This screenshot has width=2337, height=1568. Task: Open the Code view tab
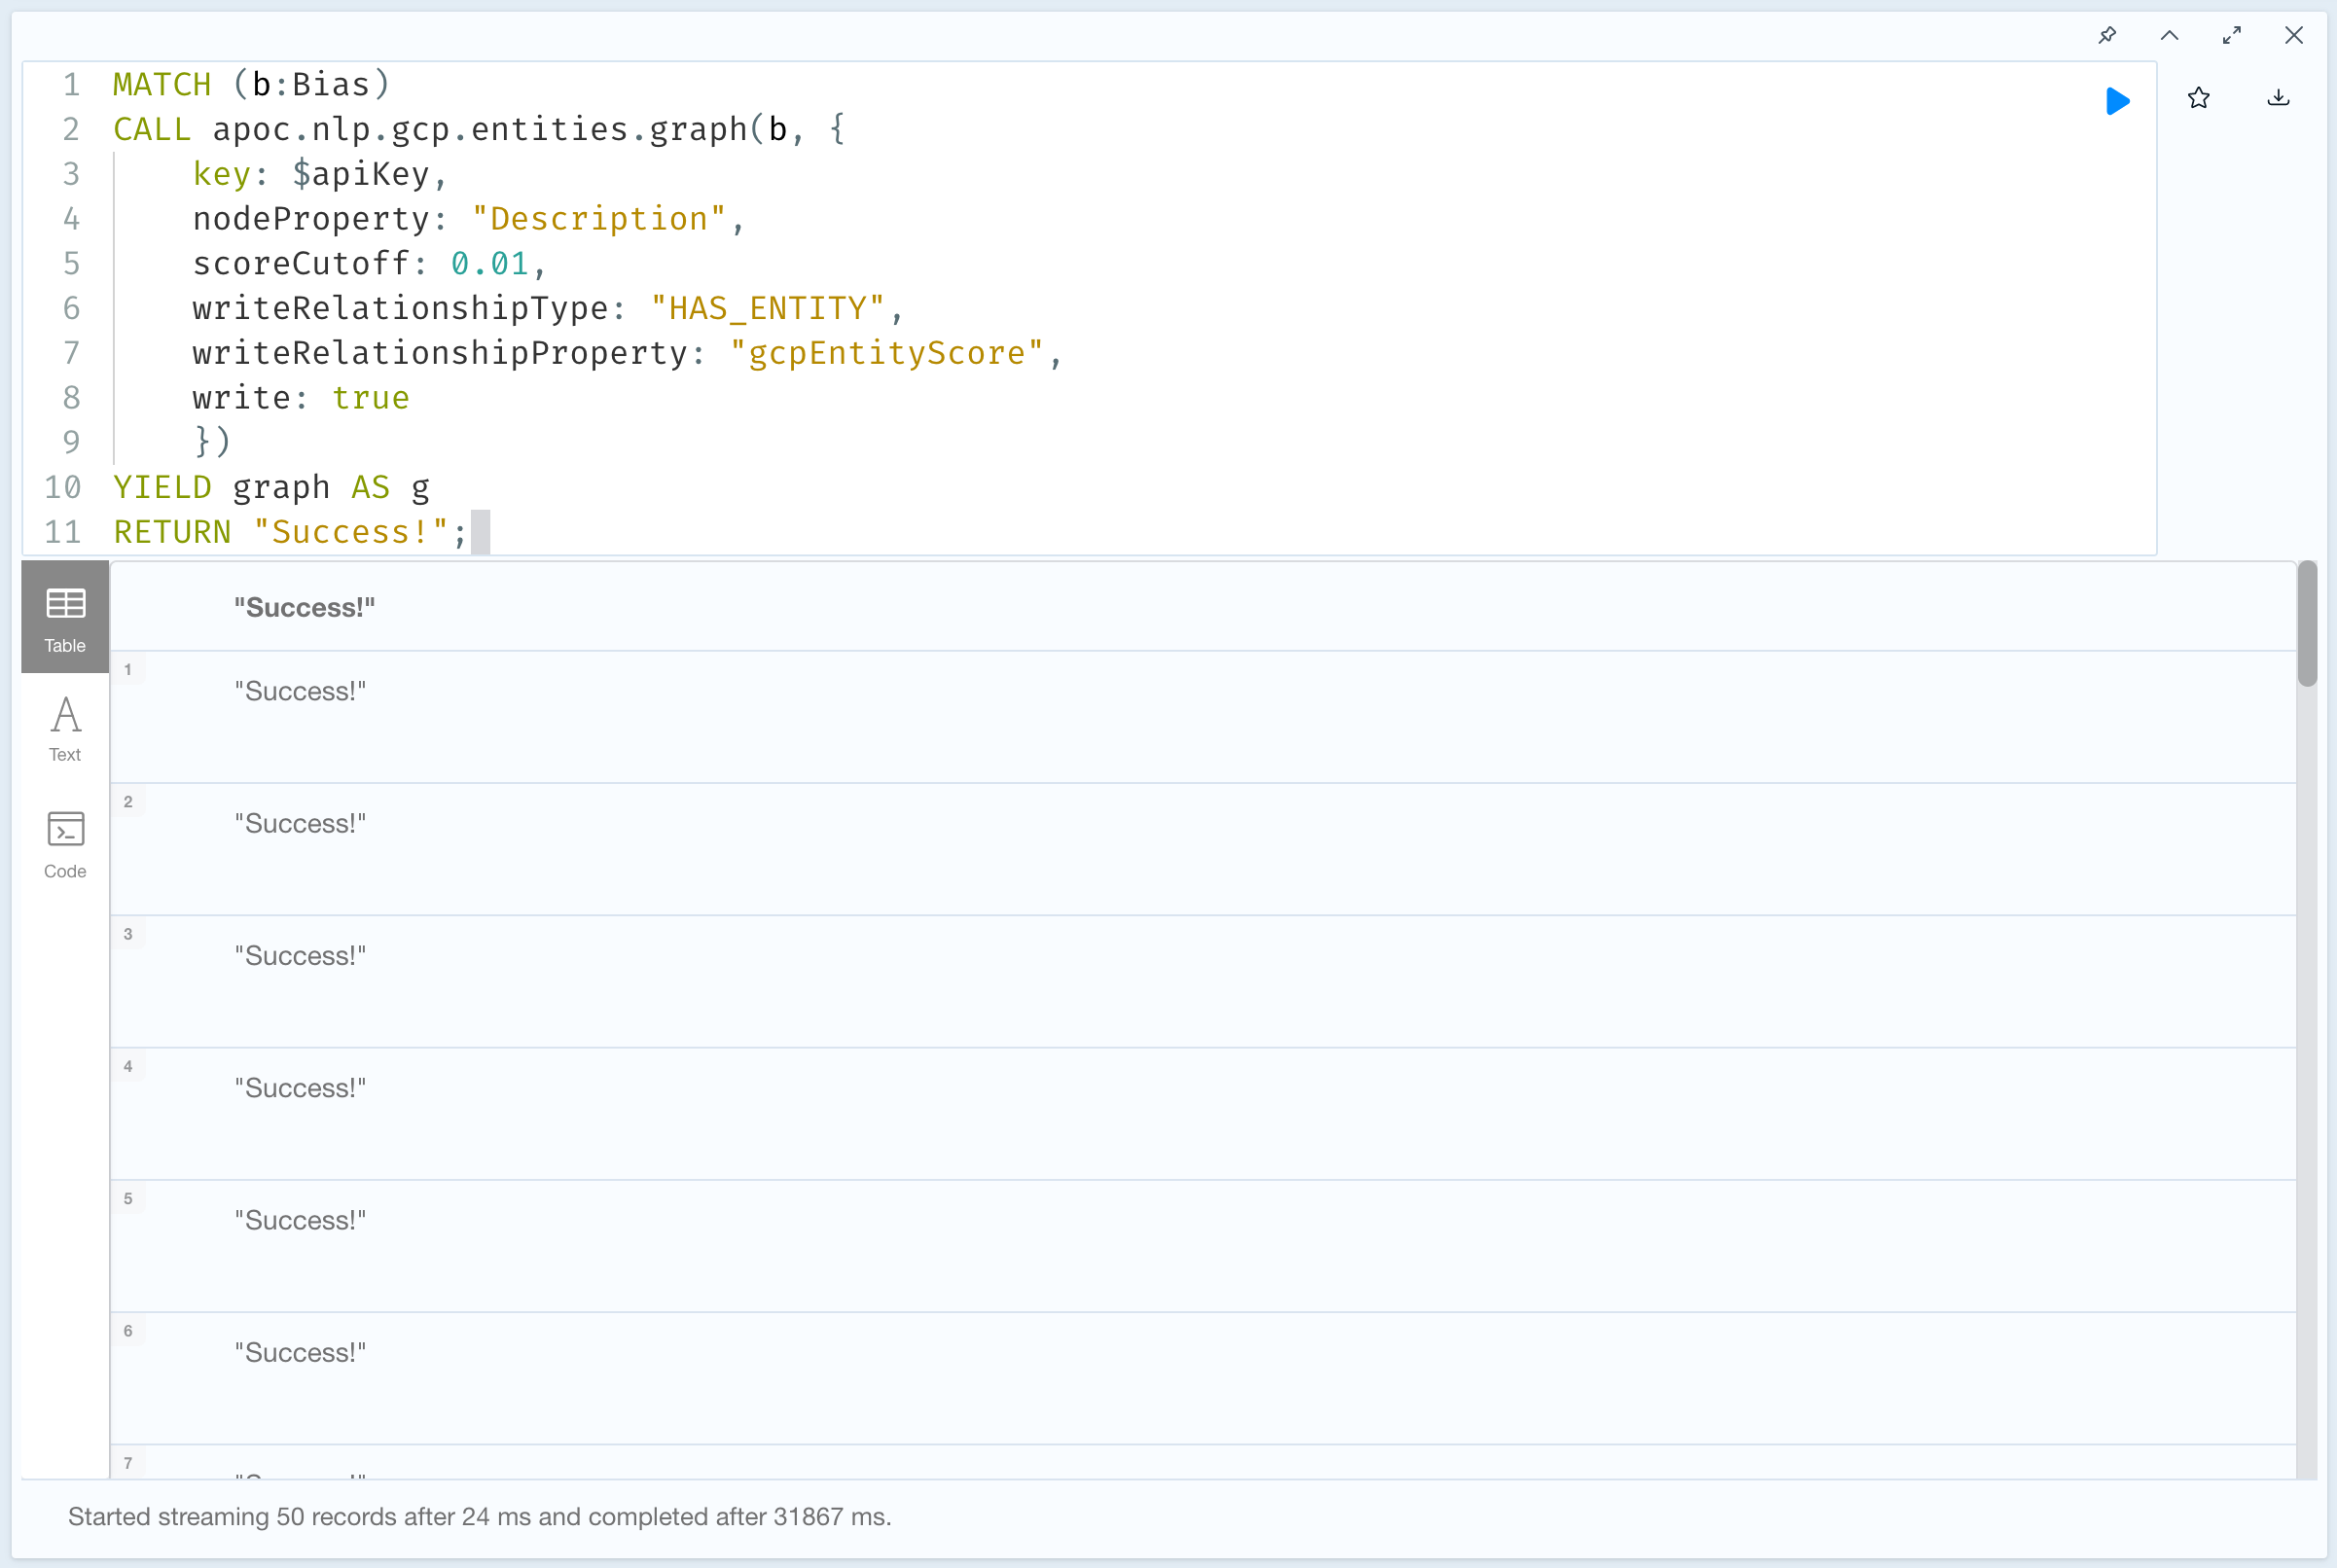[x=65, y=845]
